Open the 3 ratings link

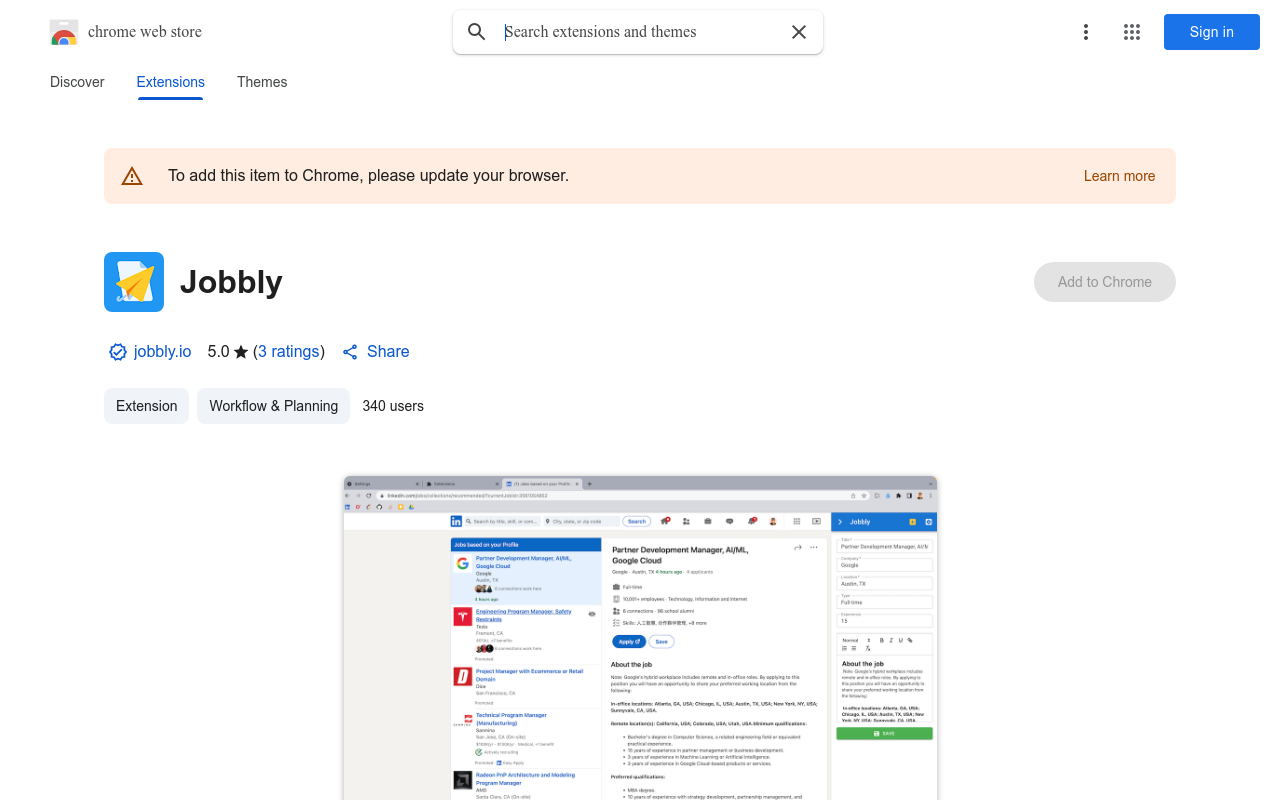click(289, 352)
